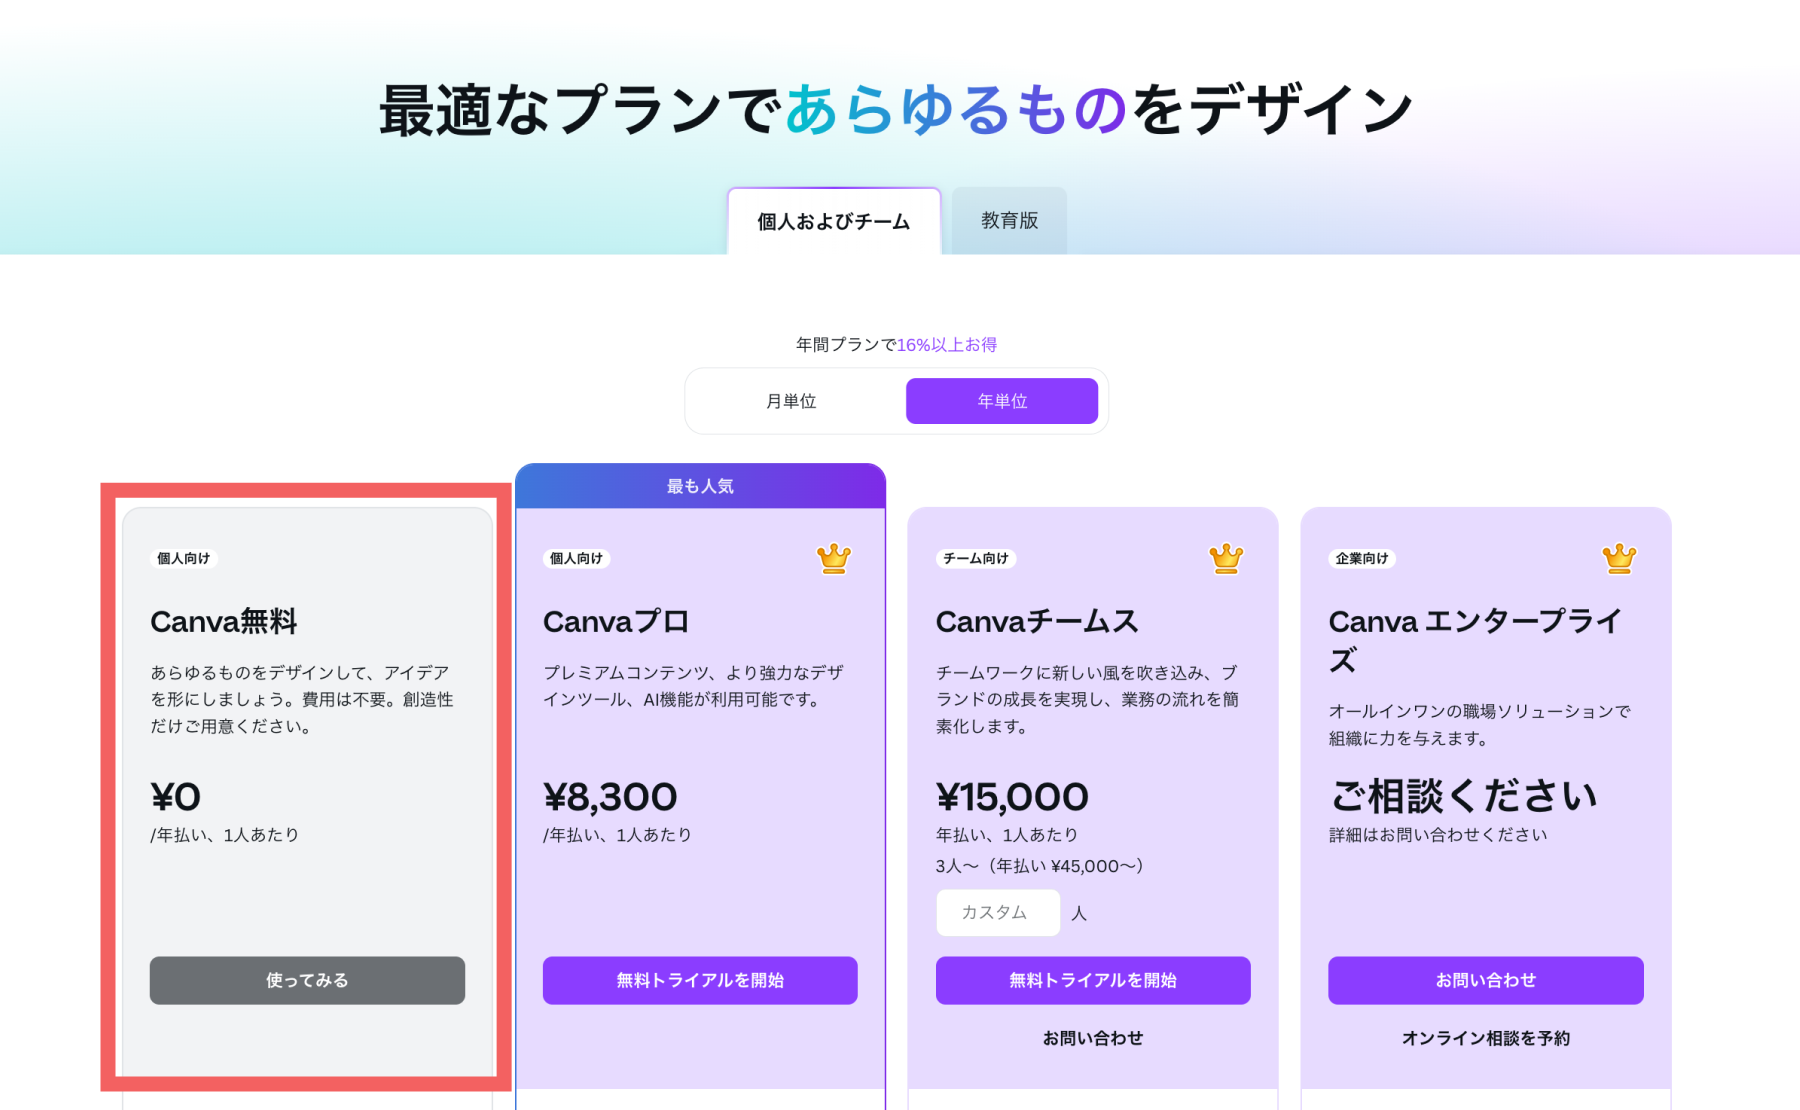Click the 個人向け badge on Canvaプロ card
The height and width of the screenshot is (1110, 1800).
577,558
